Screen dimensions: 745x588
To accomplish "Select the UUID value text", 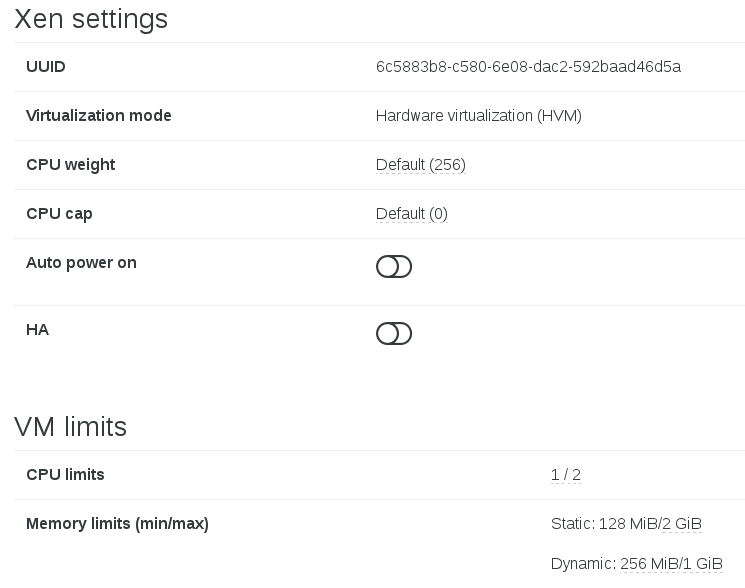I will pos(528,66).
